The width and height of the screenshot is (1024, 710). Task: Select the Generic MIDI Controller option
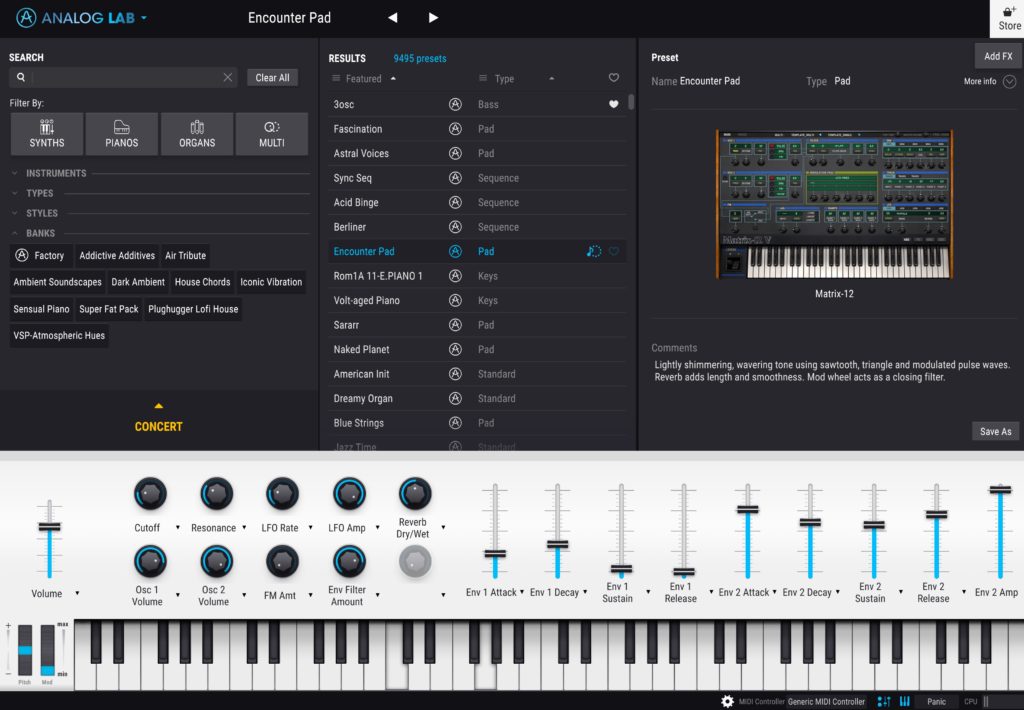click(826, 702)
